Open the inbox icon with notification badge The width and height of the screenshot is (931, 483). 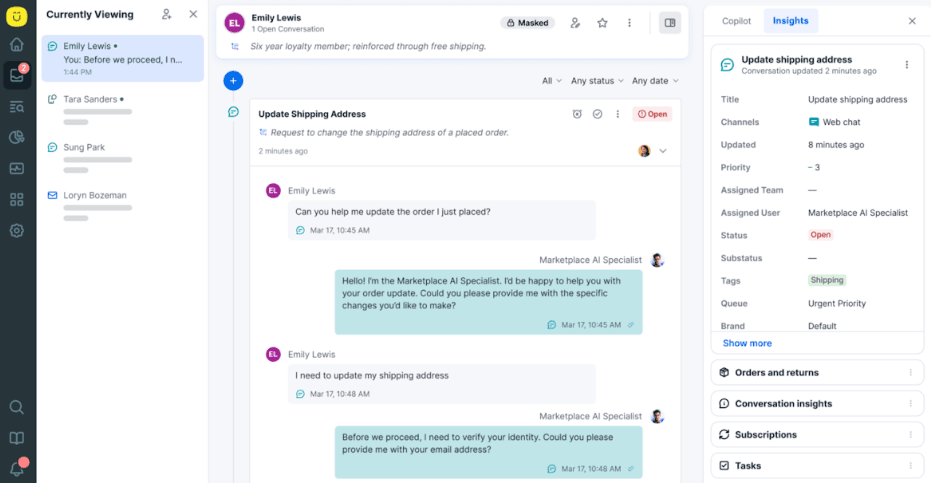17,75
